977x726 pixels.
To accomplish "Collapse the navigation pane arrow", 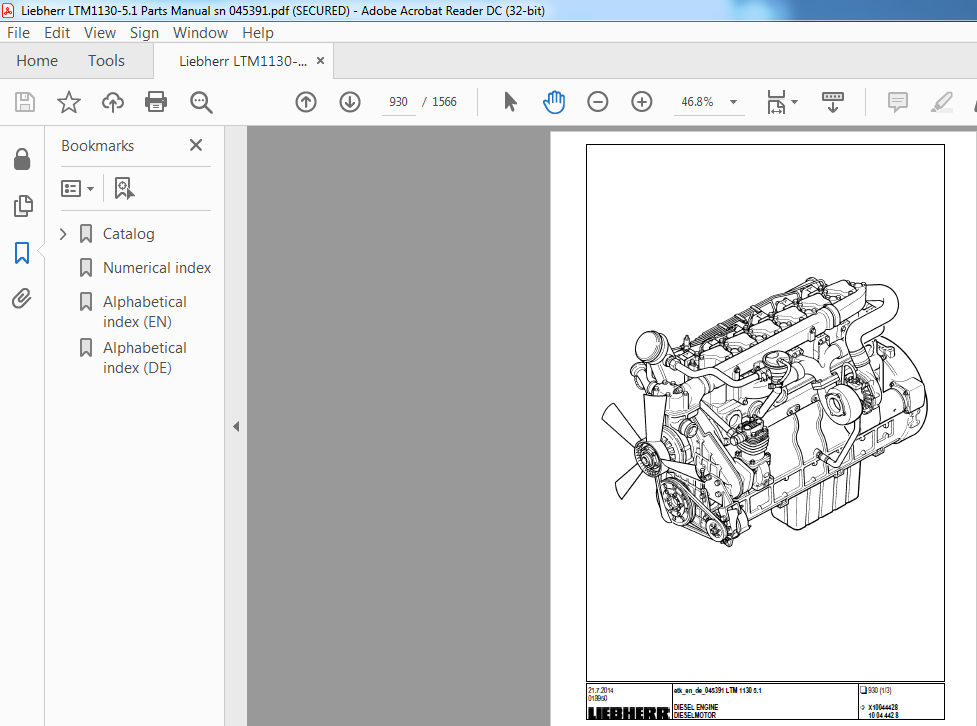I will click(x=236, y=426).
